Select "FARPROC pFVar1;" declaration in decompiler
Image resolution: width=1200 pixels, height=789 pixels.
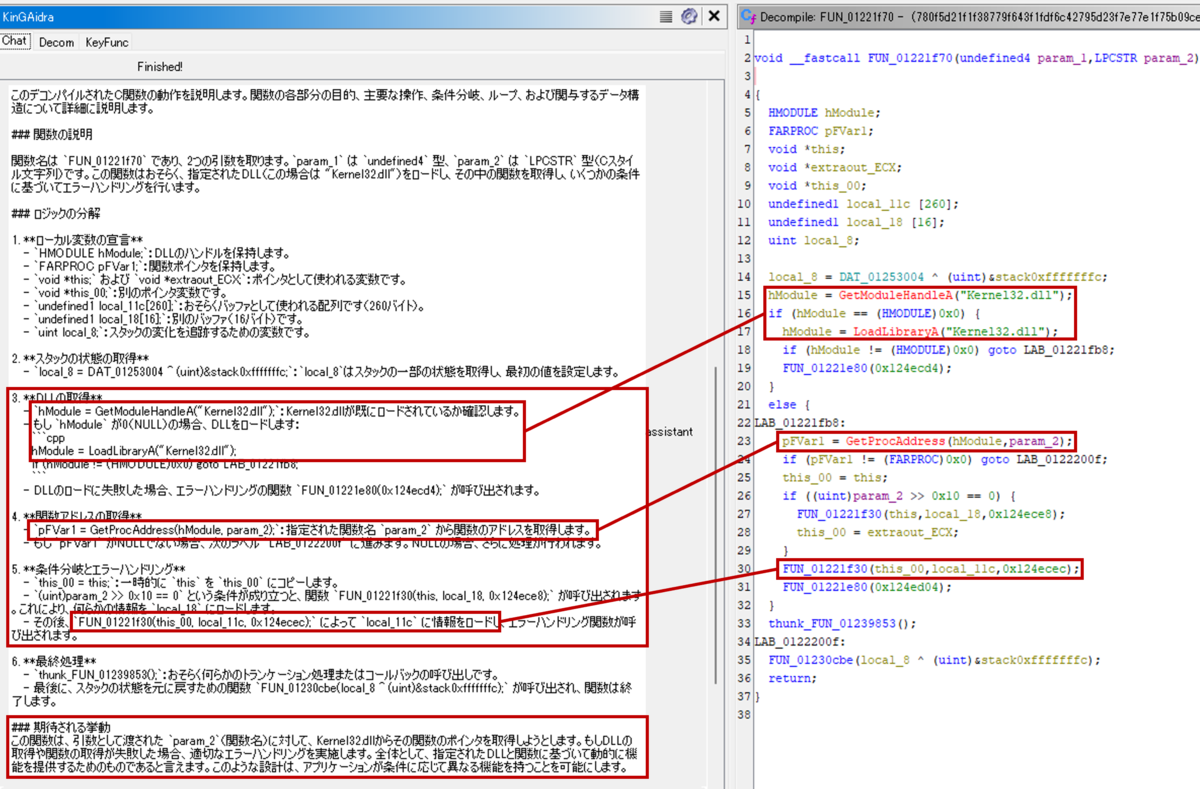[820, 130]
